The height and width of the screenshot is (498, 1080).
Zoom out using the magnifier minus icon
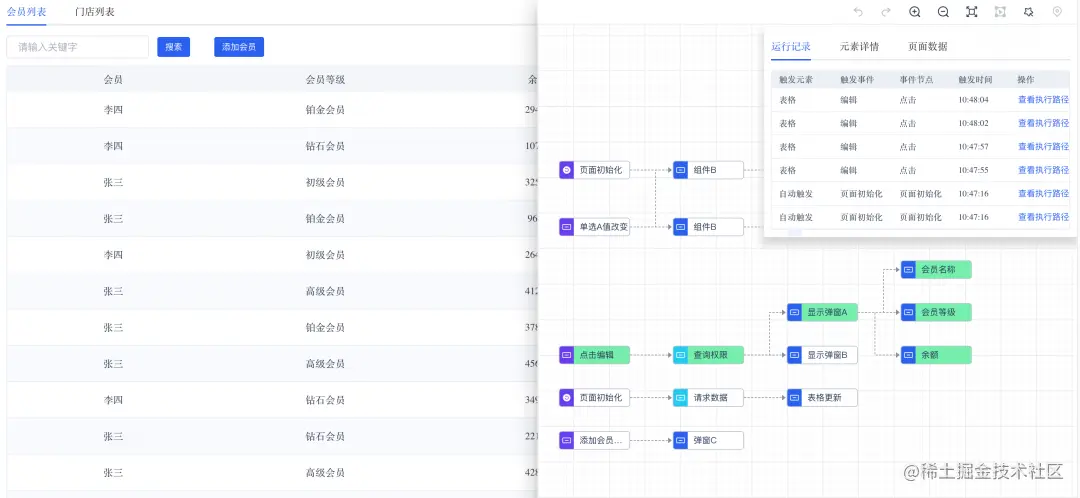pyautogui.click(x=943, y=12)
